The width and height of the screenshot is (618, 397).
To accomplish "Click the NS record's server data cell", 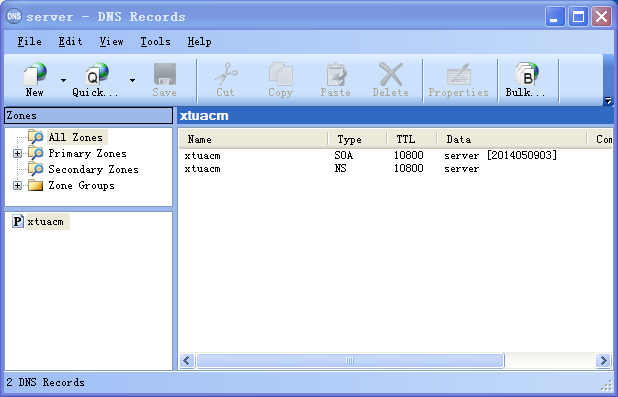I will coord(462,169).
